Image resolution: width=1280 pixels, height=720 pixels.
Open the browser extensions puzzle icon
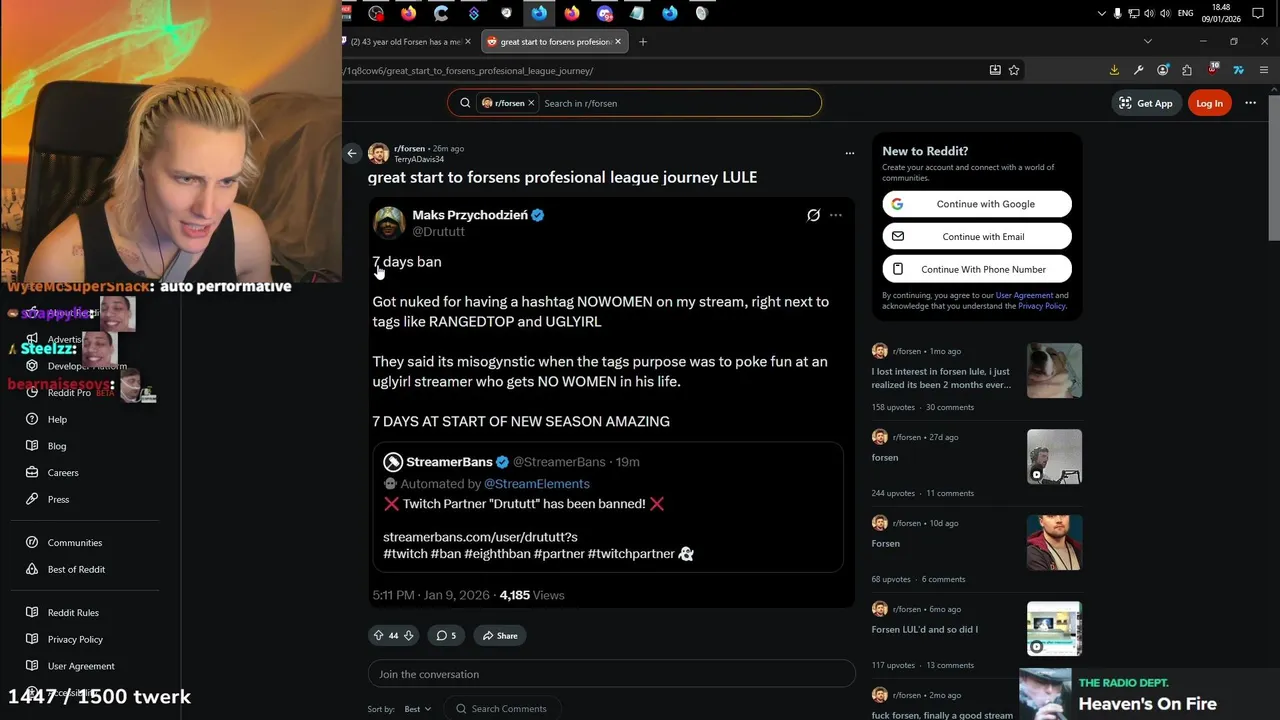(1187, 70)
